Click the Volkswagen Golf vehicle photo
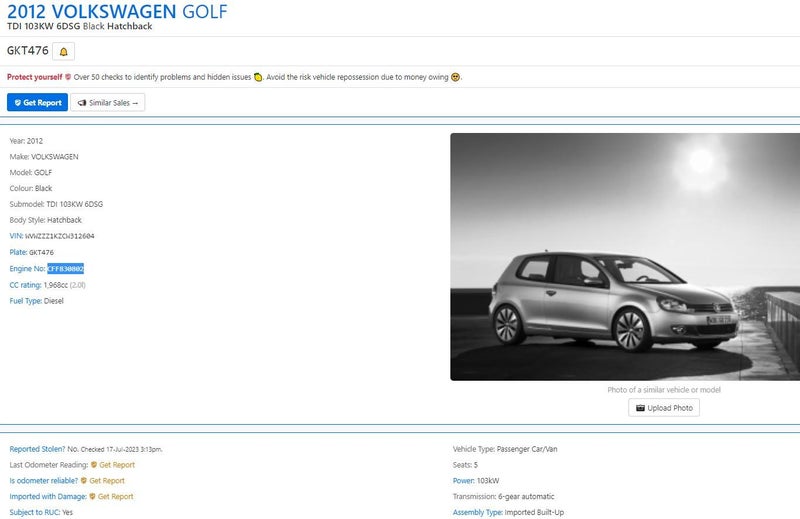The height and width of the screenshot is (519, 800). (x=625, y=257)
